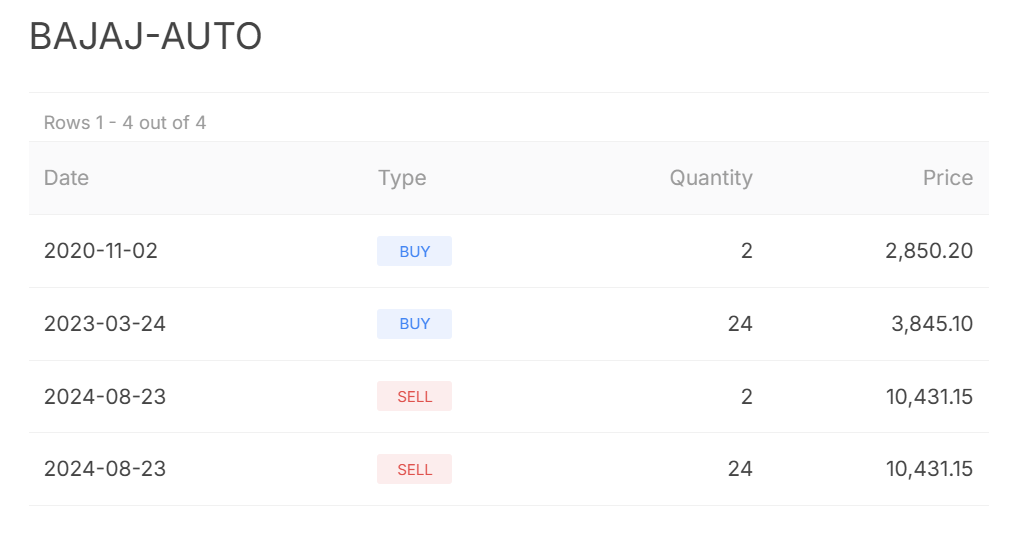
Task: Select the SELL badge for the 24-share sale
Action: click(x=414, y=469)
